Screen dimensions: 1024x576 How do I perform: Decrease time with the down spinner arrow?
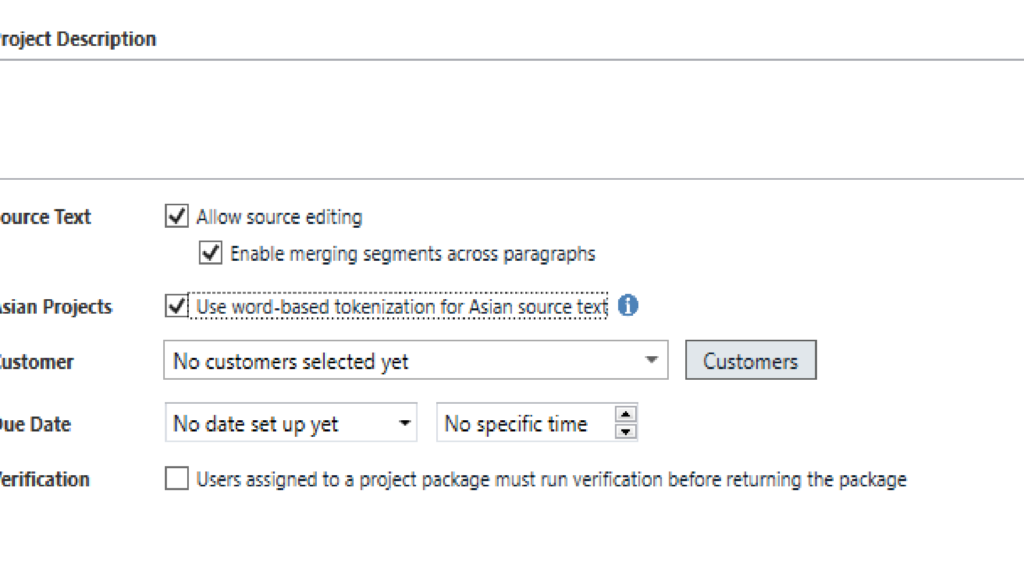coord(626,432)
